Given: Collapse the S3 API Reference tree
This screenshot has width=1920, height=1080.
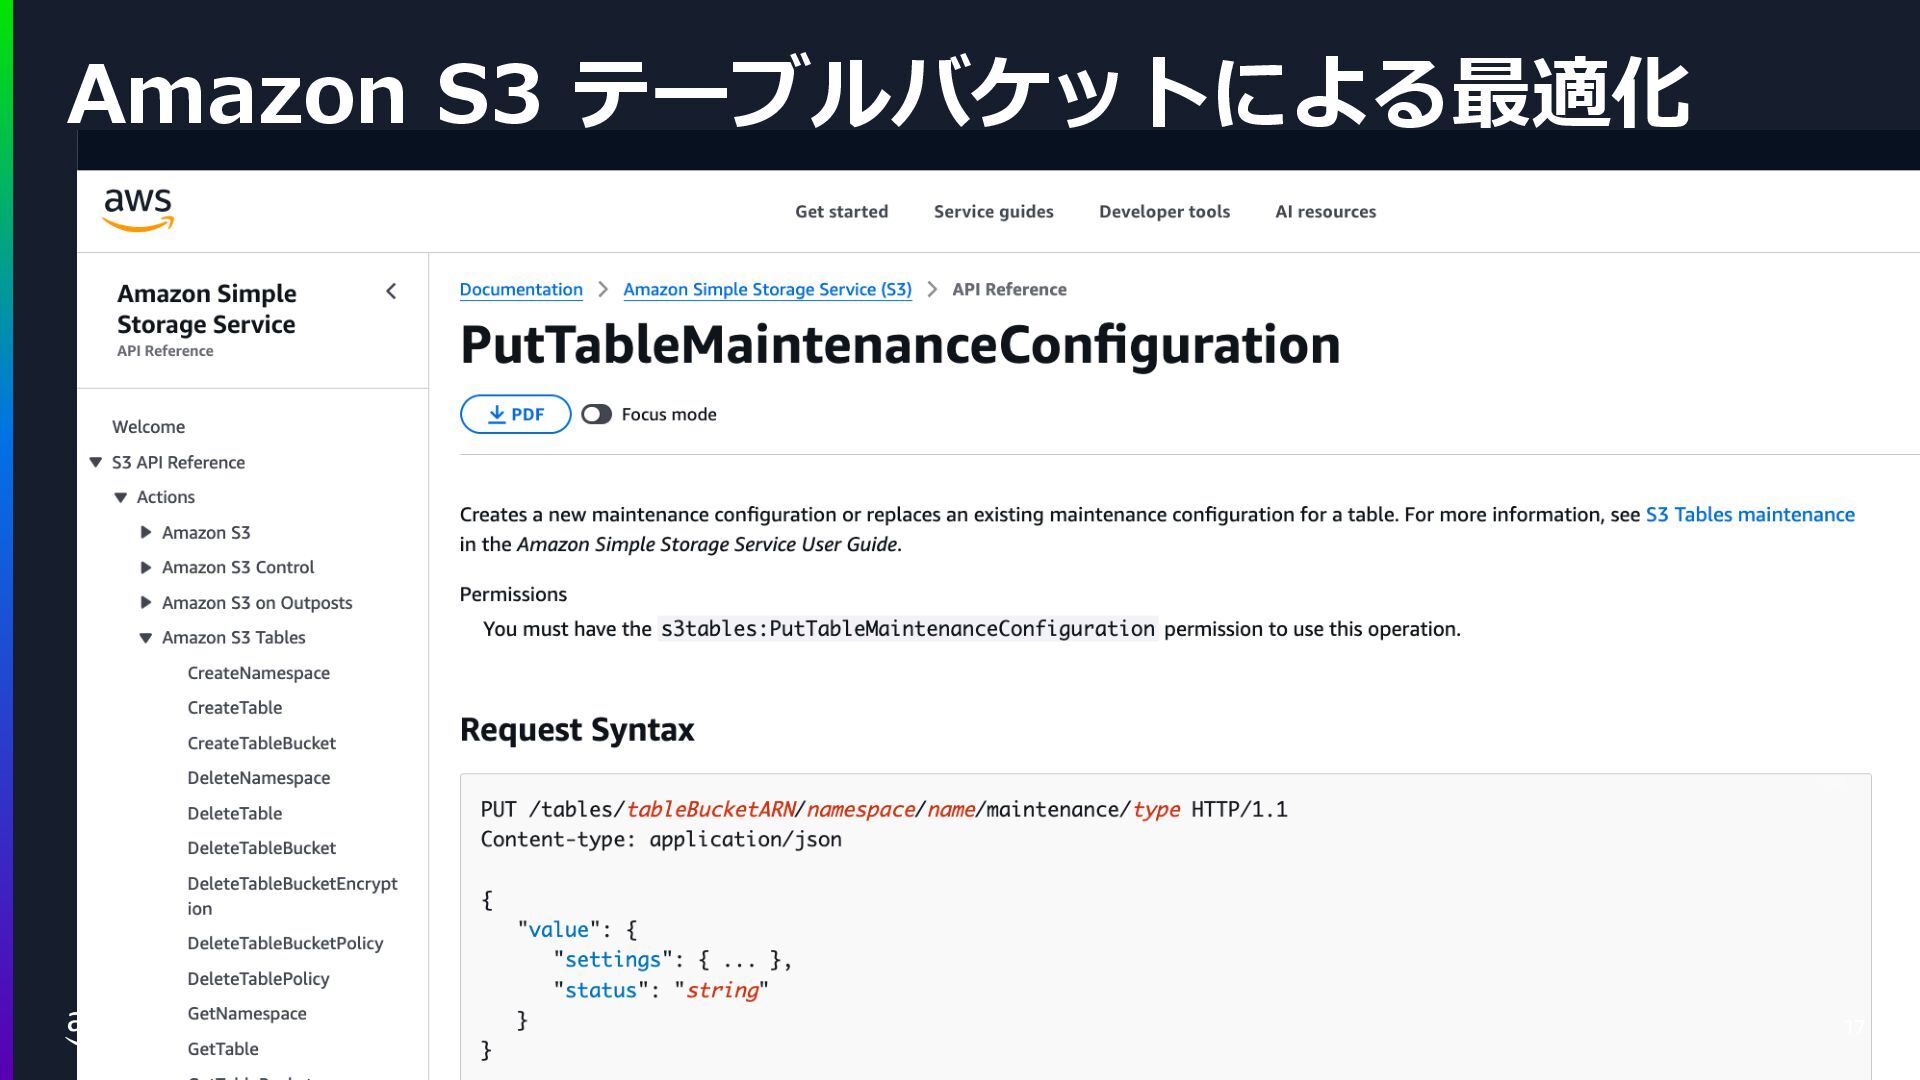Looking at the screenshot, I should pos(96,462).
